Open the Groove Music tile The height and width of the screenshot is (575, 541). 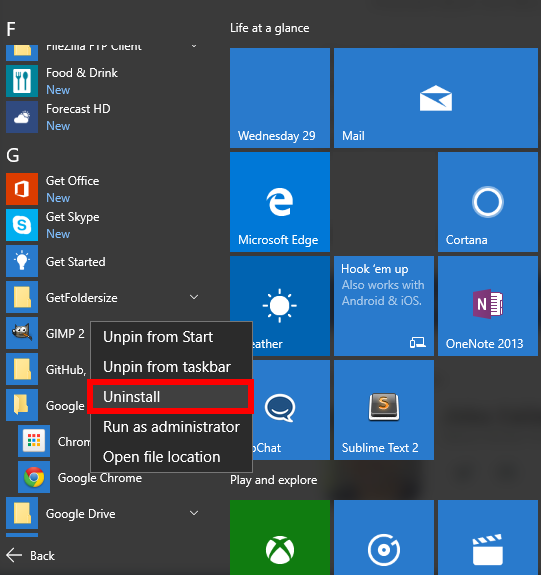[x=384, y=537]
